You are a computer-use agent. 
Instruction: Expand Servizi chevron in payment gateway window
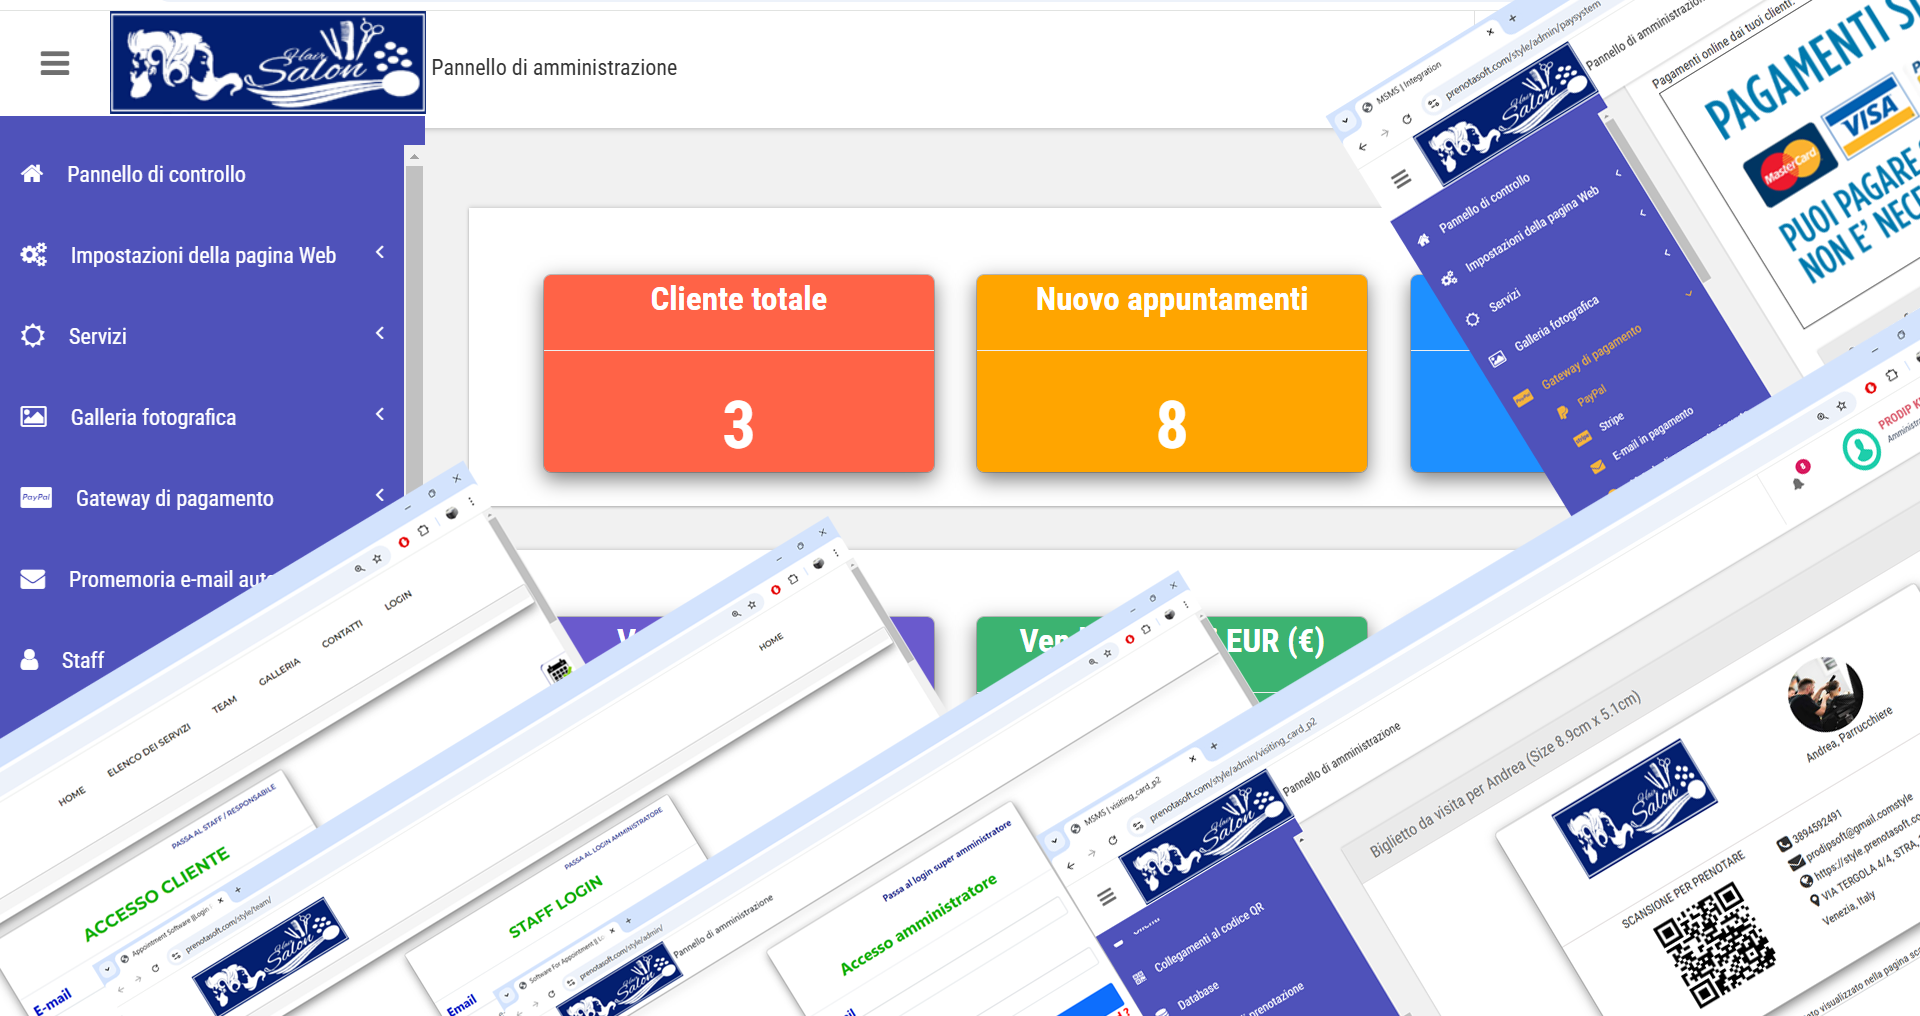tap(1642, 213)
